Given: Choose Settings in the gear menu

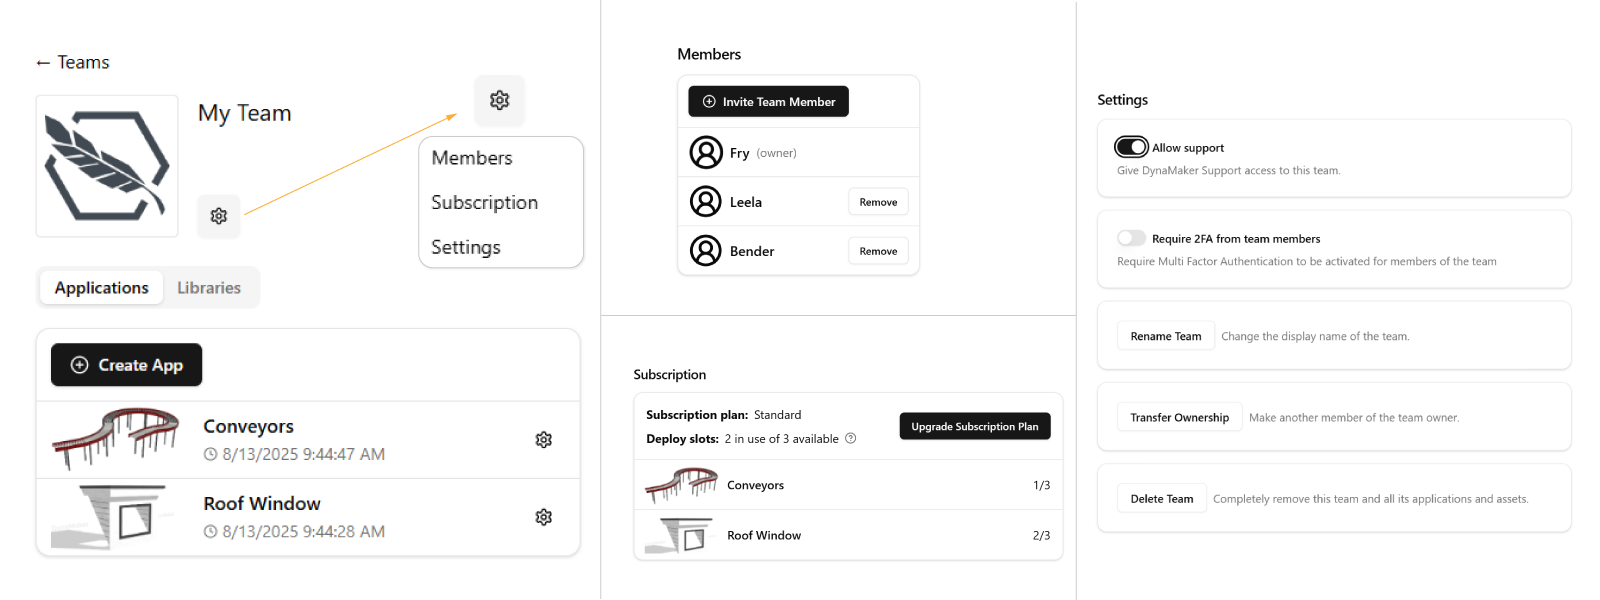Looking at the screenshot, I should (466, 247).
